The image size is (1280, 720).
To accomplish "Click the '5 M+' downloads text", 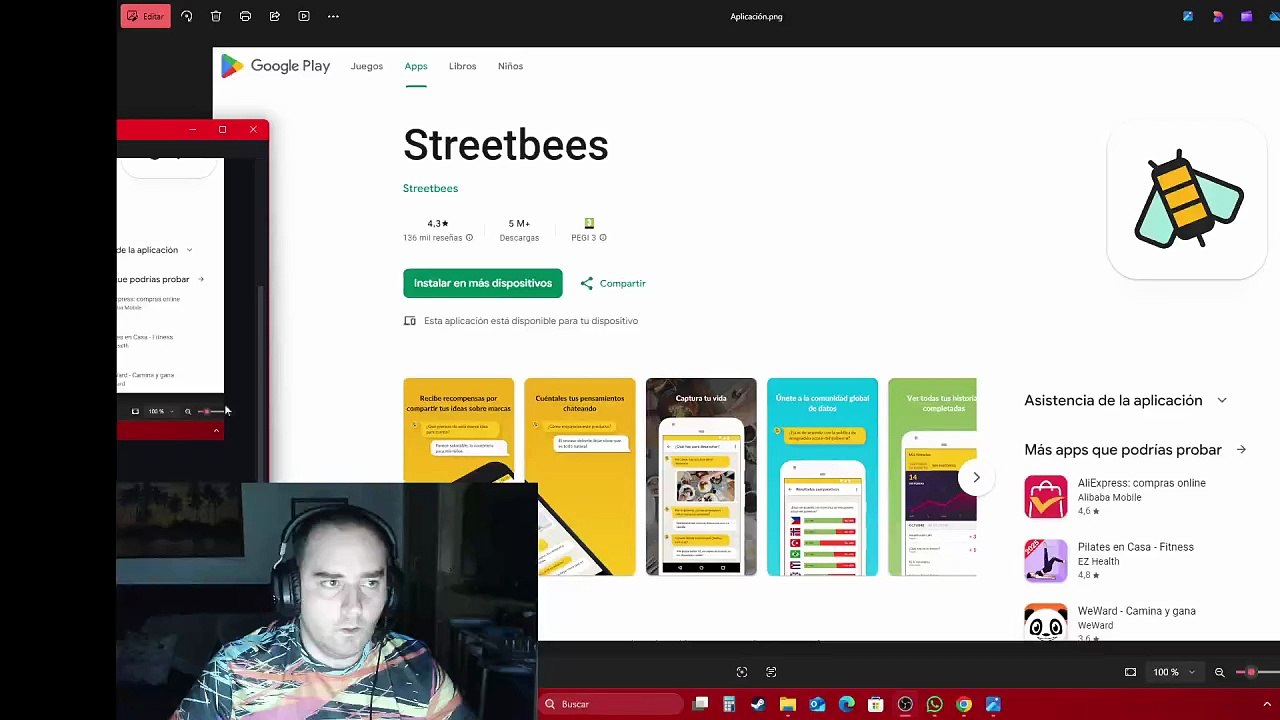I will [519, 224].
